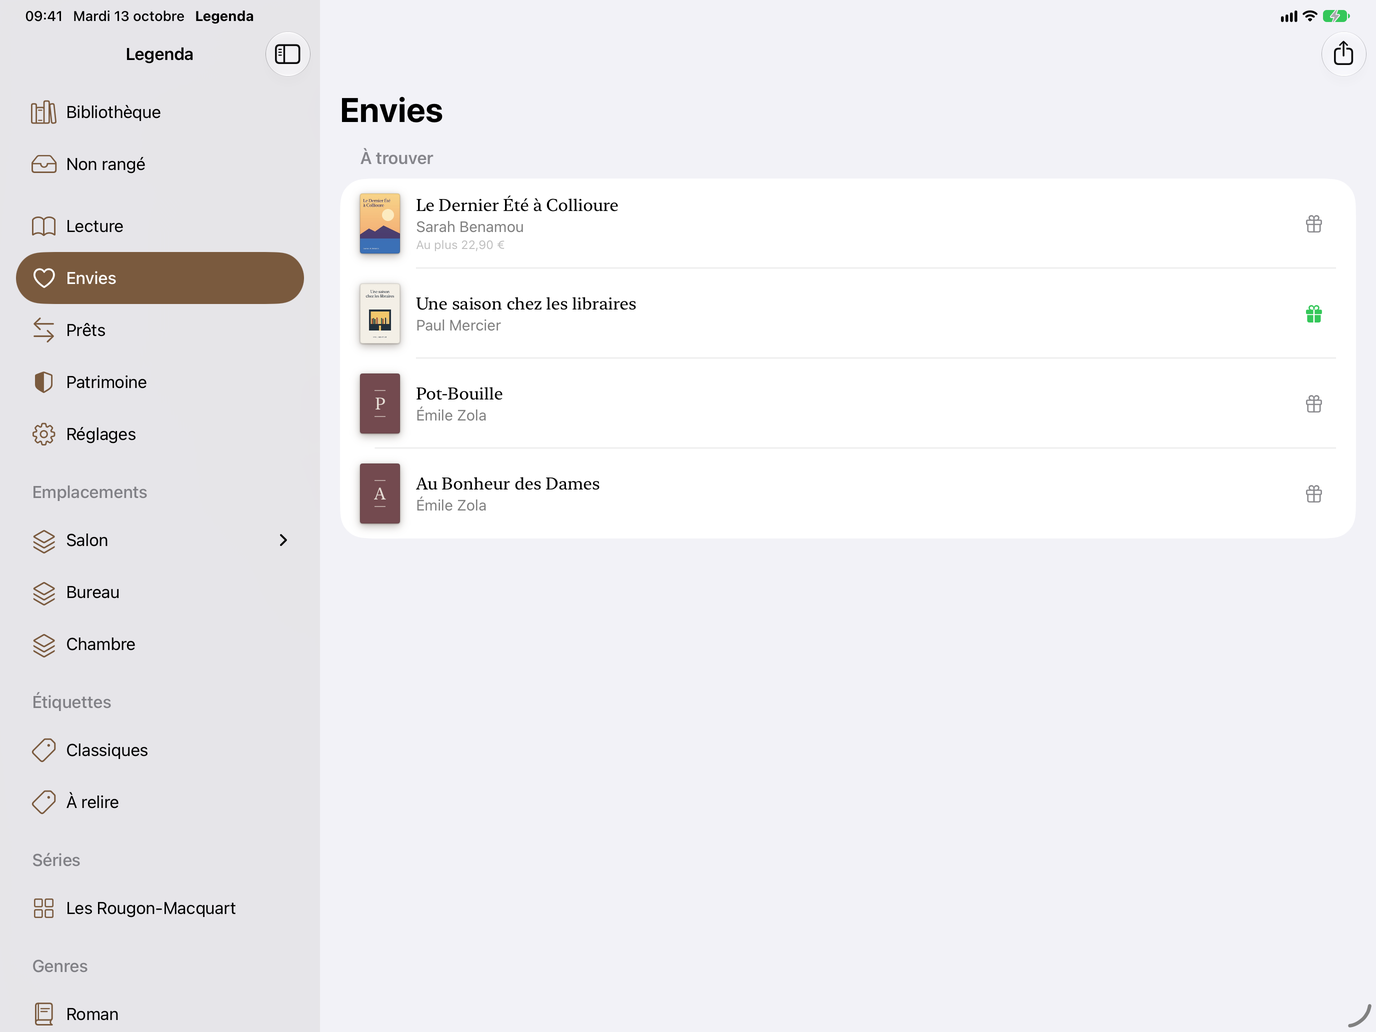Click author name Paul Mercier
The image size is (1376, 1032).
[x=458, y=325]
